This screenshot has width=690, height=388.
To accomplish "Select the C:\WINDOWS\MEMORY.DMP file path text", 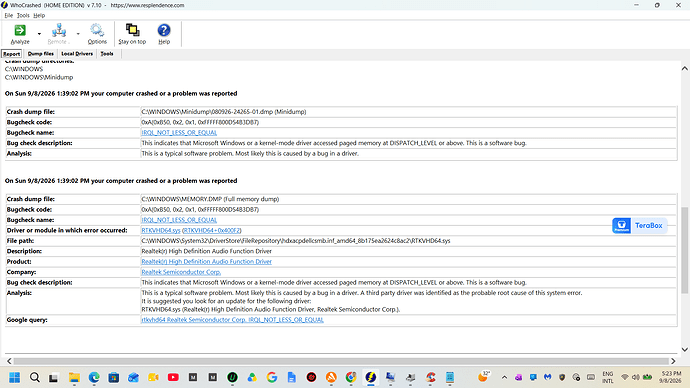I will click(210, 199).
